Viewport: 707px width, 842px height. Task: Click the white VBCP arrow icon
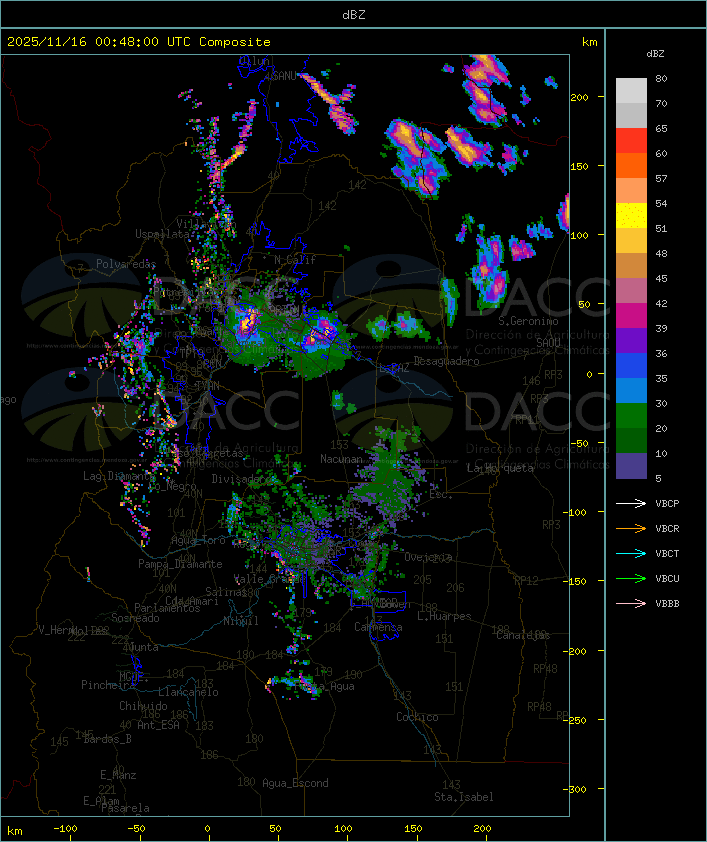coord(631,503)
